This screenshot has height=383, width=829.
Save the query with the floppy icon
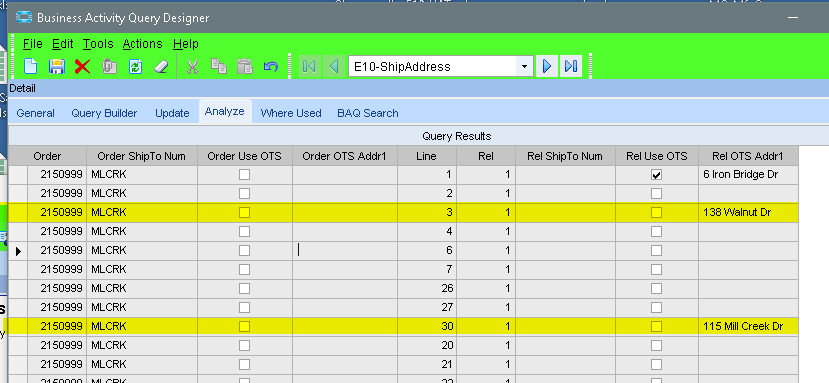pos(57,66)
